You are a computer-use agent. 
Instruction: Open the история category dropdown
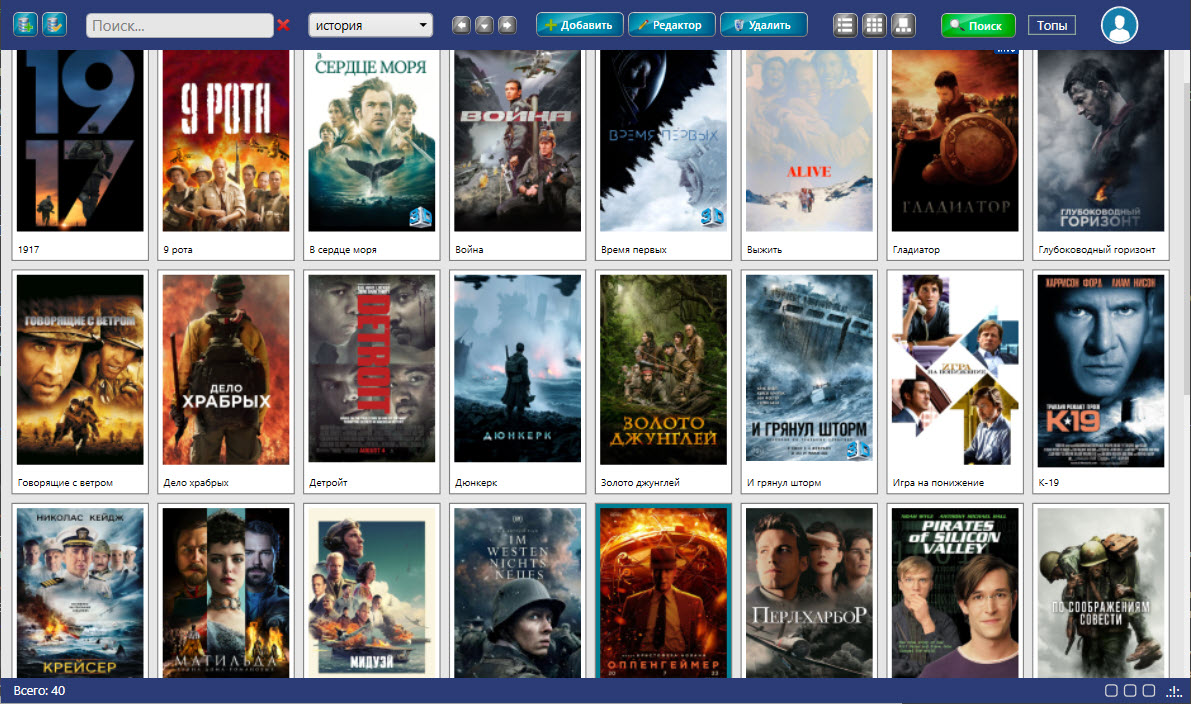click(x=371, y=25)
